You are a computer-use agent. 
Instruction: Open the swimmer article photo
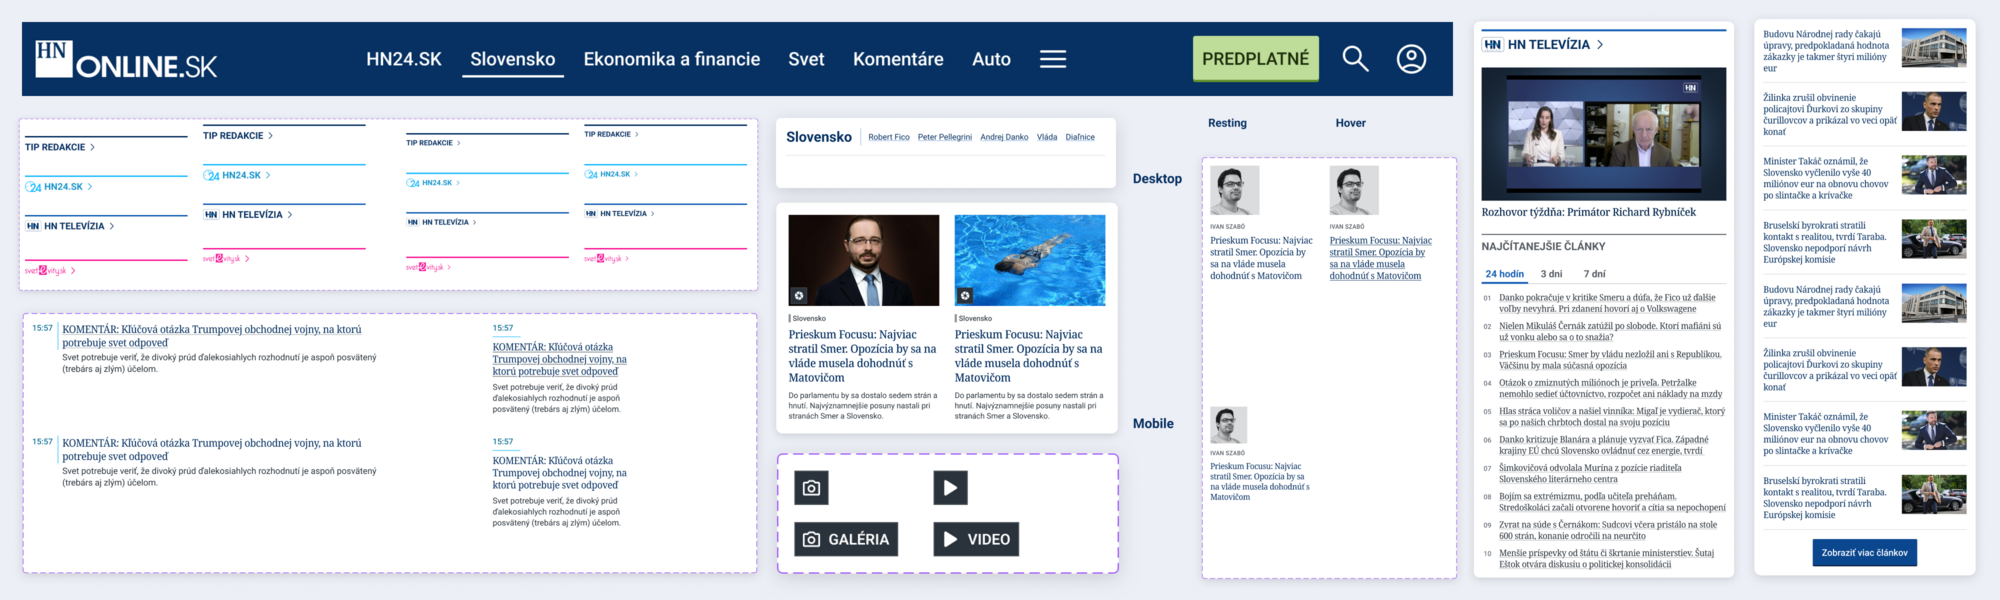1030,260
